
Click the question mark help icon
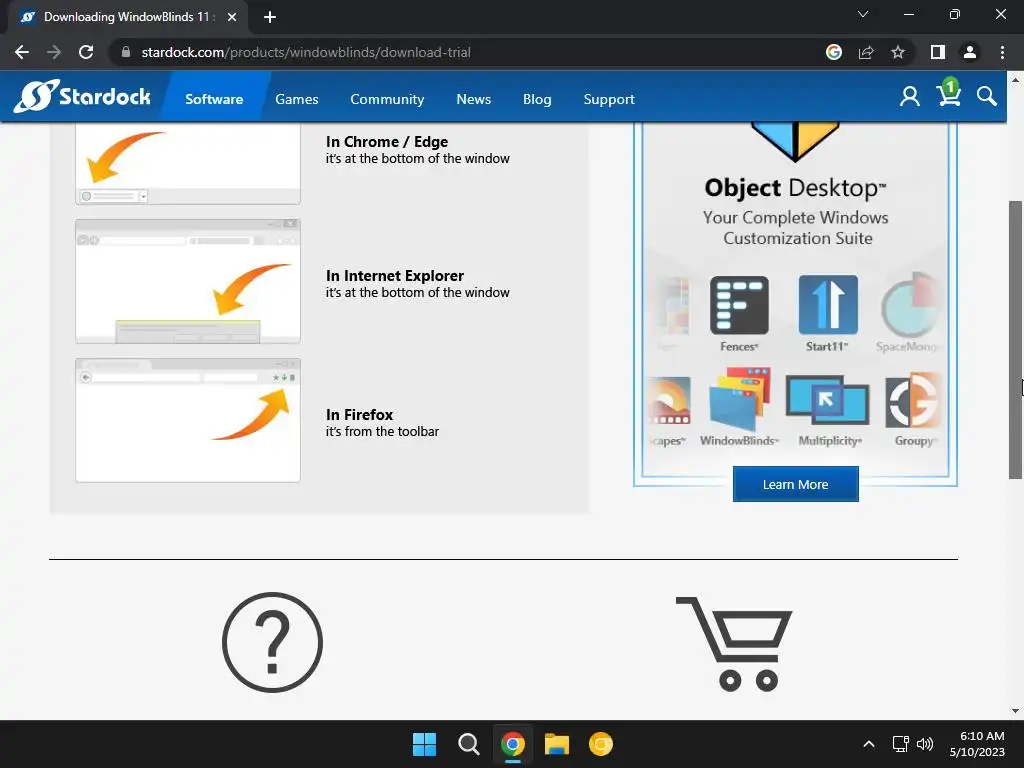pos(272,642)
